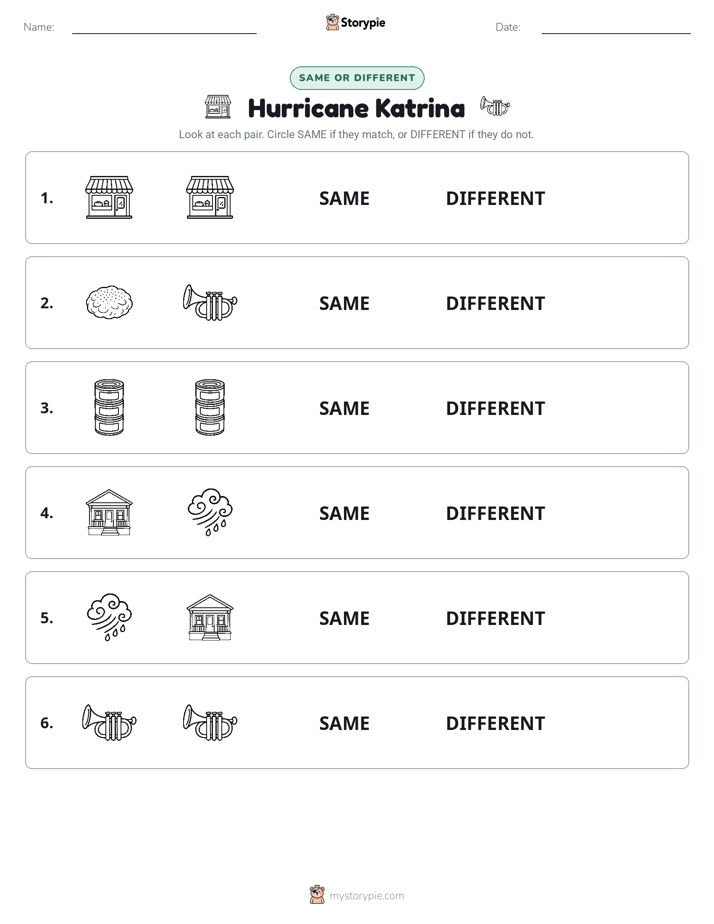Choose SAME for pair 6
This screenshot has height=924, width=714.
tap(344, 723)
